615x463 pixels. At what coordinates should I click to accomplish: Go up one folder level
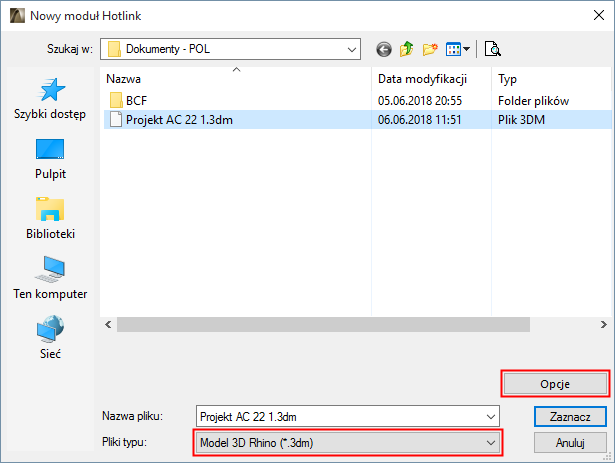pos(407,49)
